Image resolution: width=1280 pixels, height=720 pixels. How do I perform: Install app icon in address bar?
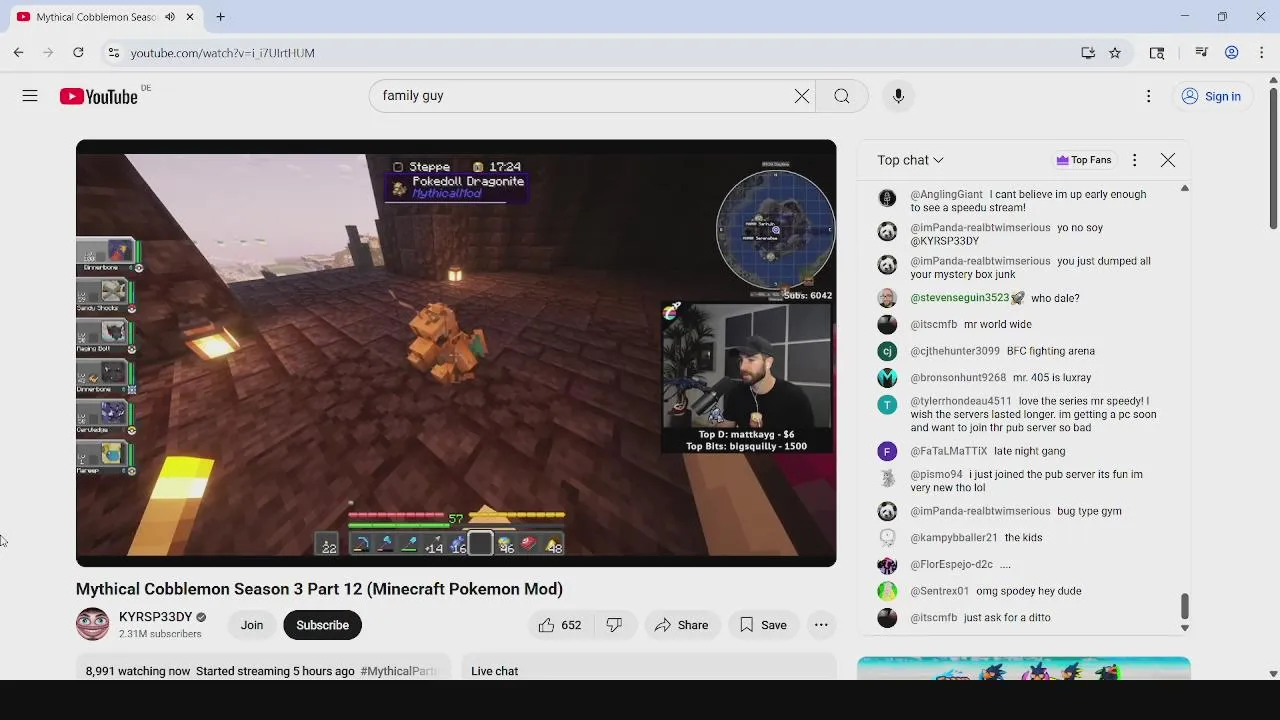(1088, 53)
